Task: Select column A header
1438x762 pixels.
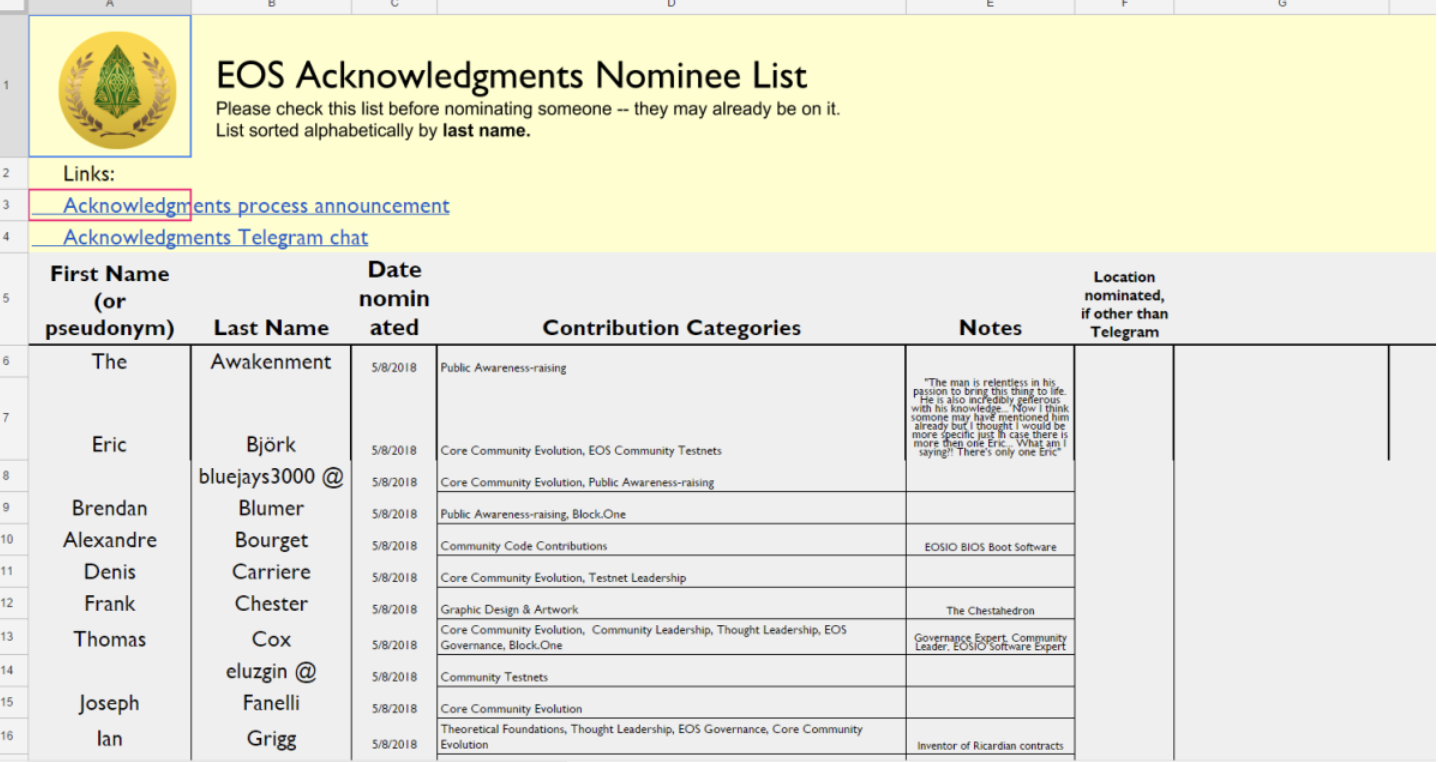Action: [110, 5]
